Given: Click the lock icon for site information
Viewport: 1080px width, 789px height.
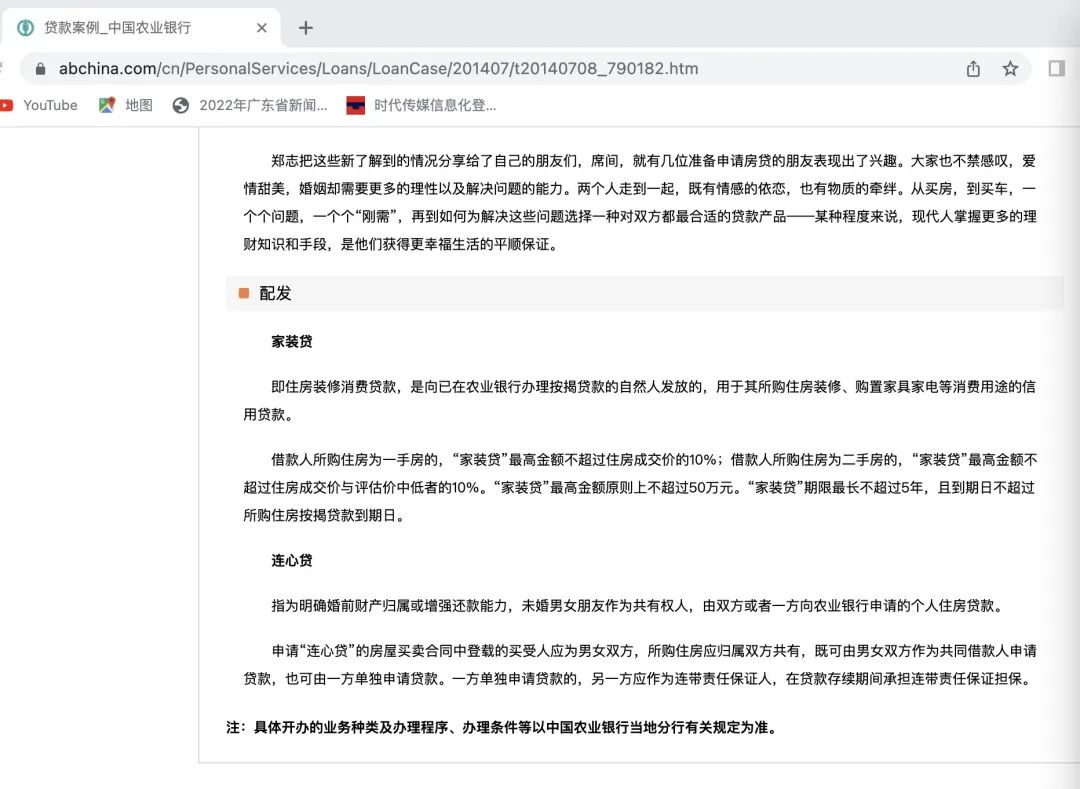Looking at the screenshot, I should tap(41, 69).
